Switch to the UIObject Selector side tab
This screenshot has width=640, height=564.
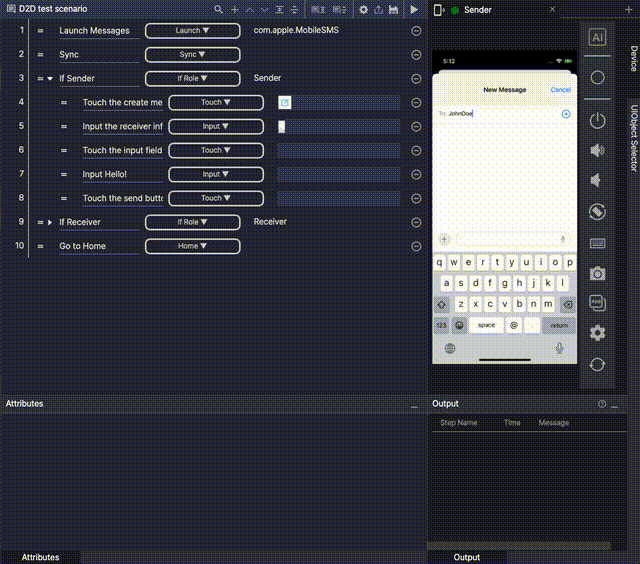point(633,138)
